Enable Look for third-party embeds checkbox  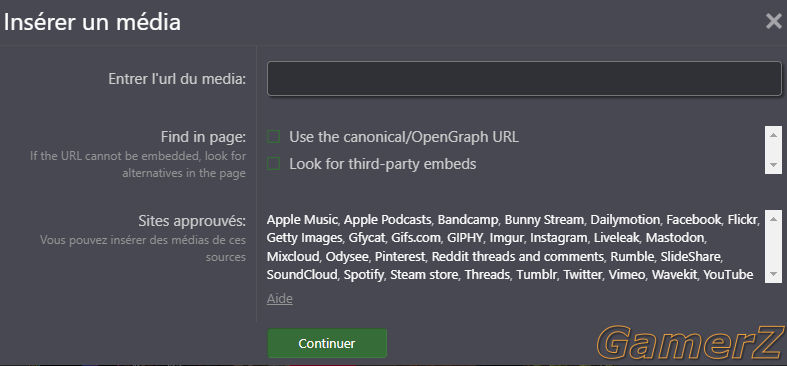tap(274, 164)
